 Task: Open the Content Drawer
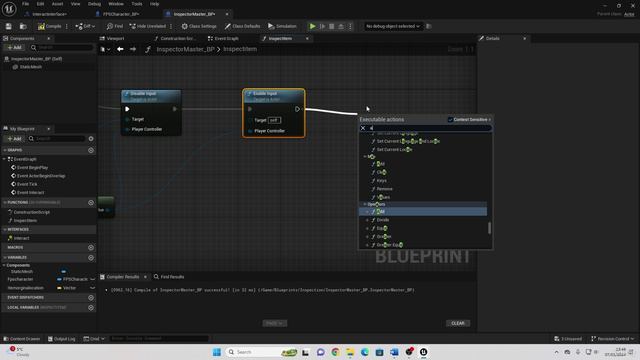[22, 339]
